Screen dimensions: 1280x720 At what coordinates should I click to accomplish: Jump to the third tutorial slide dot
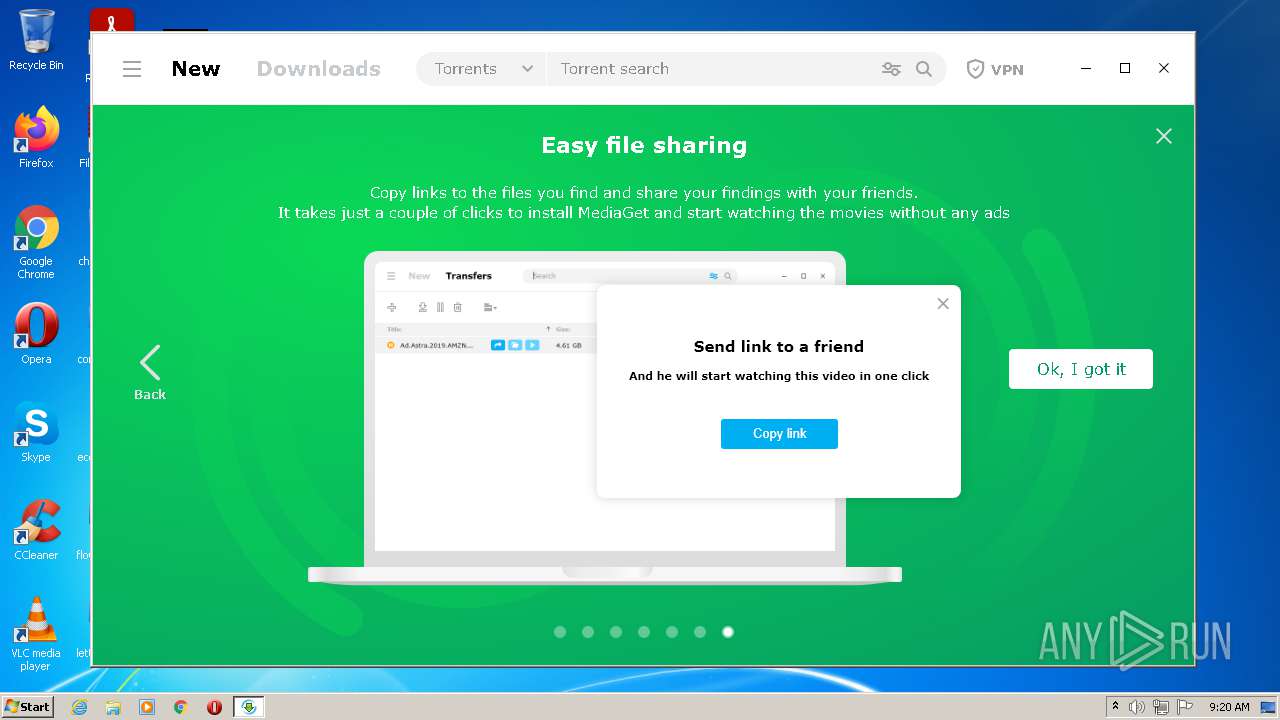click(x=616, y=632)
